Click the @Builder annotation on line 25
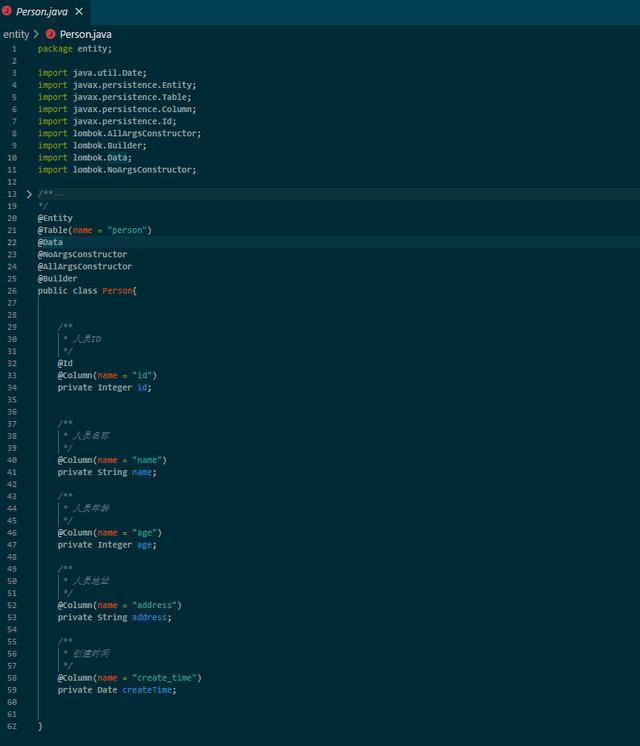Viewport: 640px width, 746px height. pyautogui.click(x=57, y=279)
